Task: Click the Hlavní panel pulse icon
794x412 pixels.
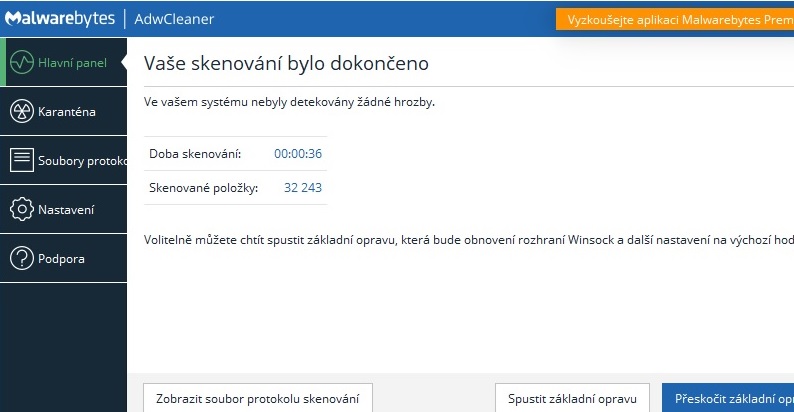Action: (x=22, y=62)
